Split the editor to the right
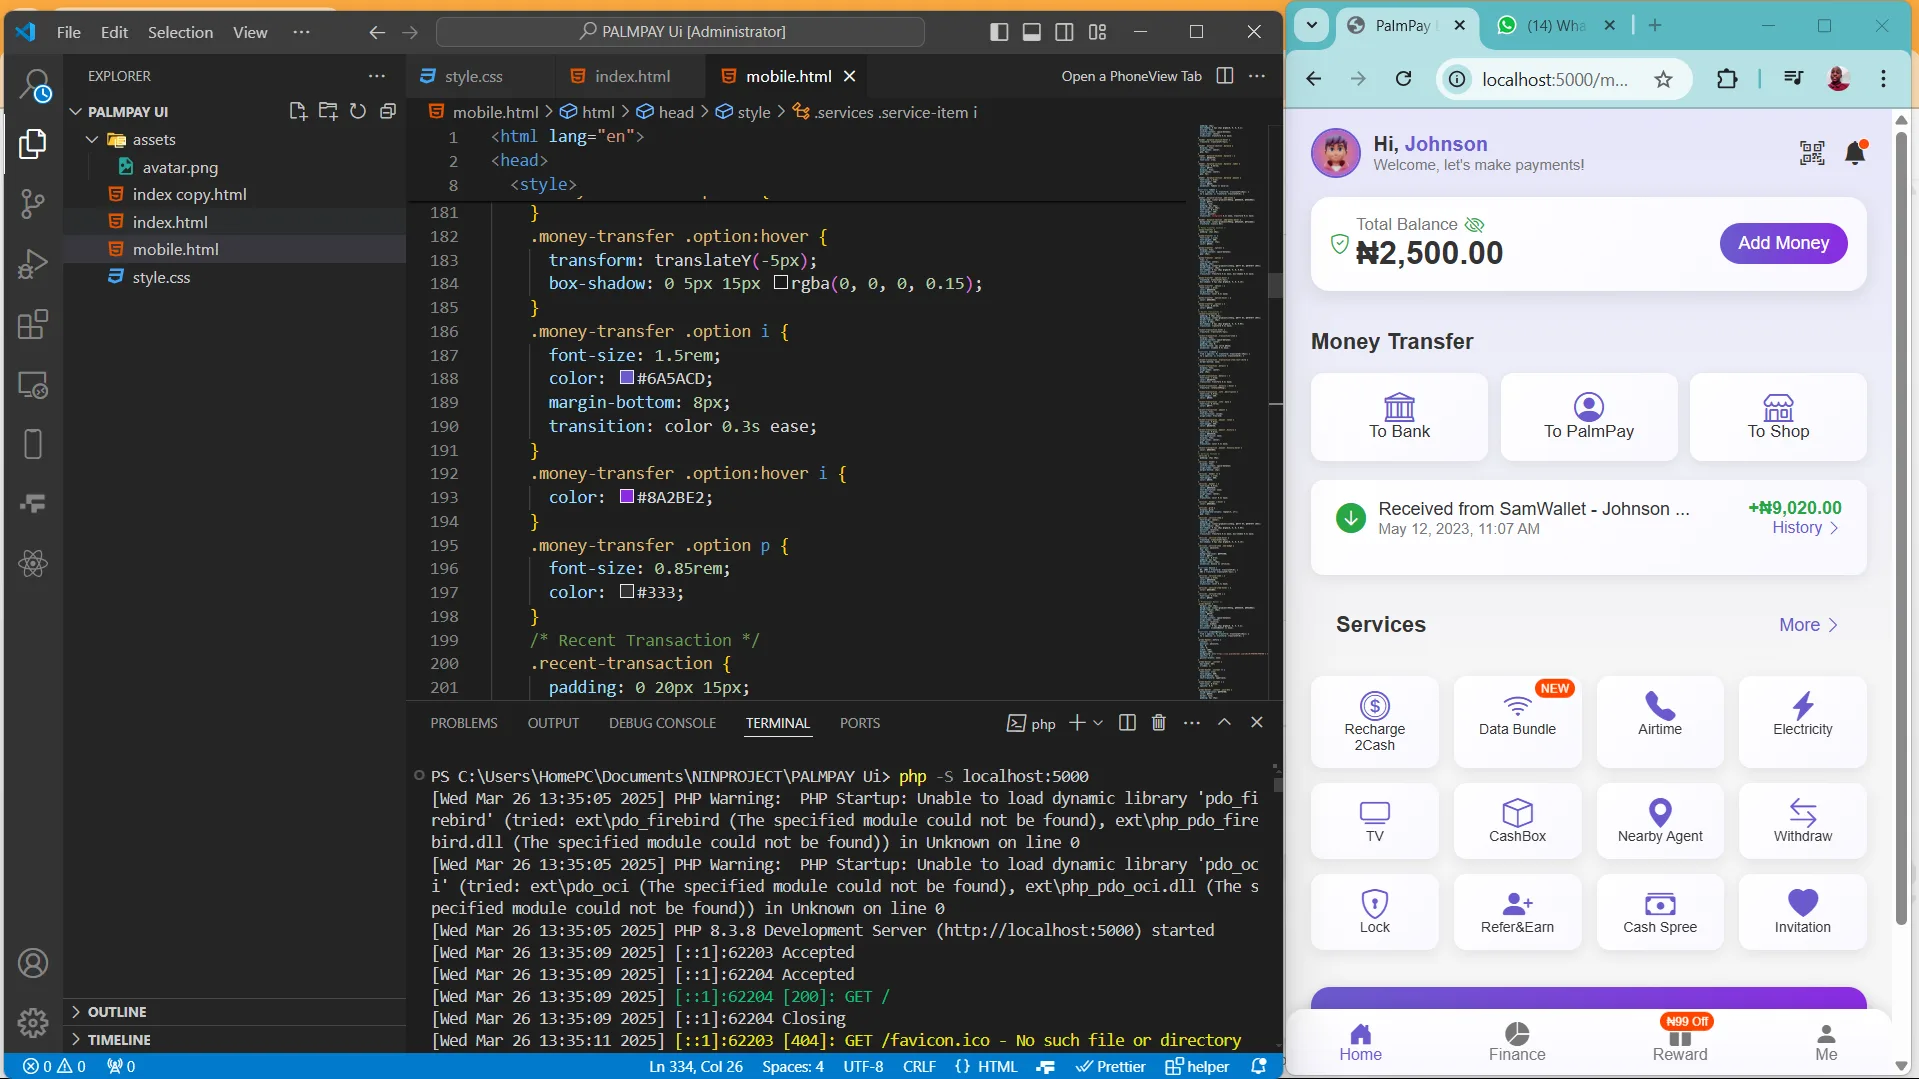 pos(1225,76)
